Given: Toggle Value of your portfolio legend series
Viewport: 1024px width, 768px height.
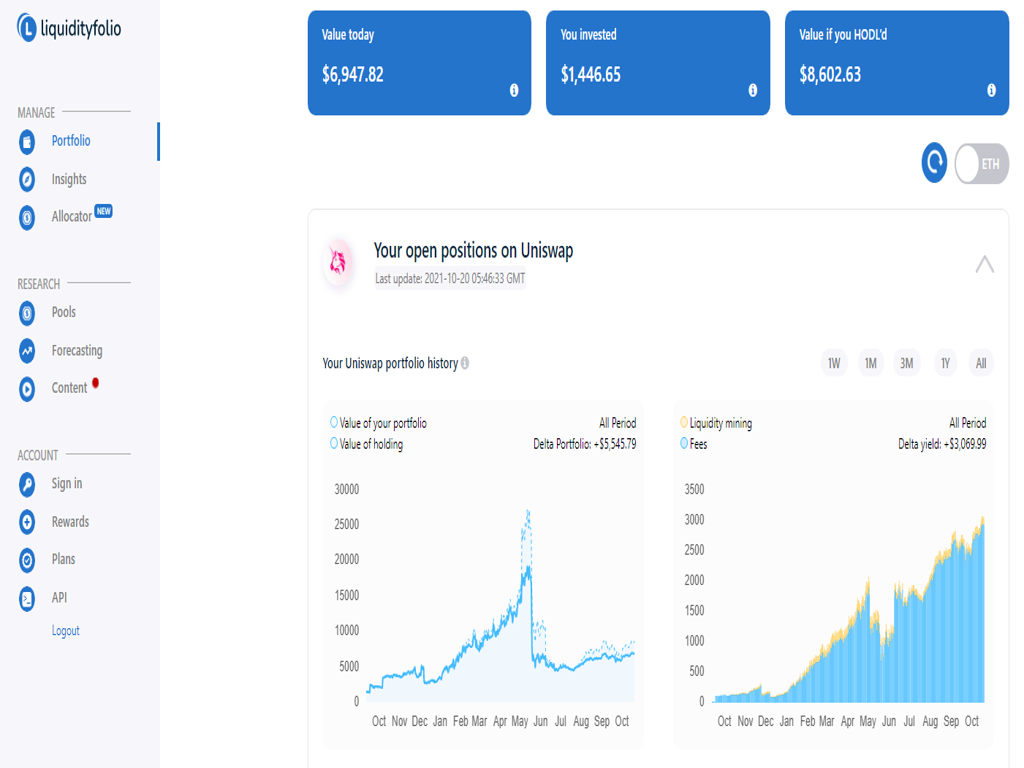Looking at the screenshot, I should [x=334, y=423].
